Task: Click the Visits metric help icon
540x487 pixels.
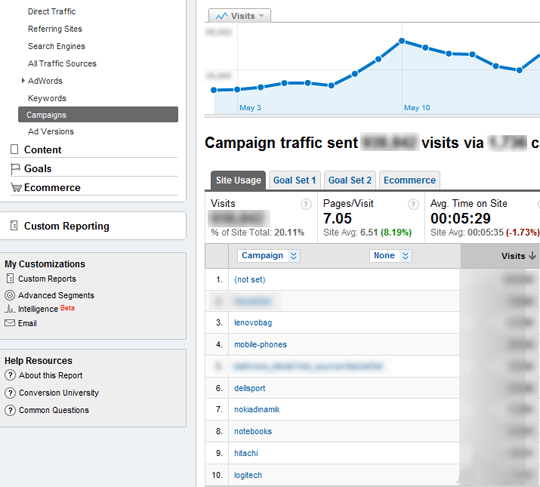Action: pos(306,204)
